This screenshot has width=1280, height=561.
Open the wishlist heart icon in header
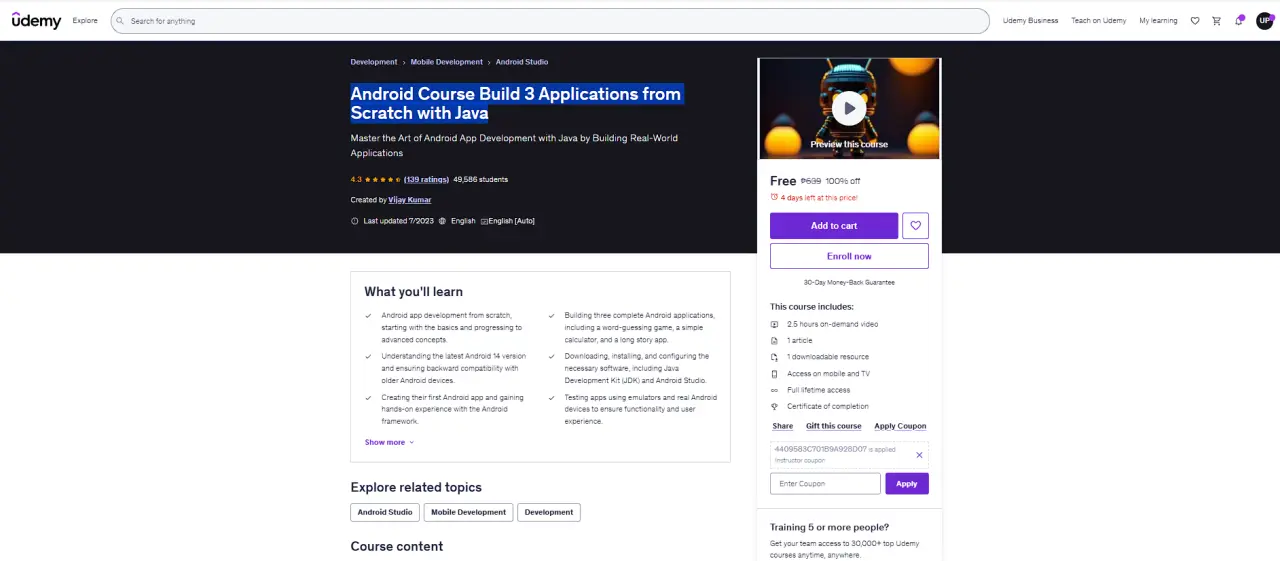(x=1195, y=21)
